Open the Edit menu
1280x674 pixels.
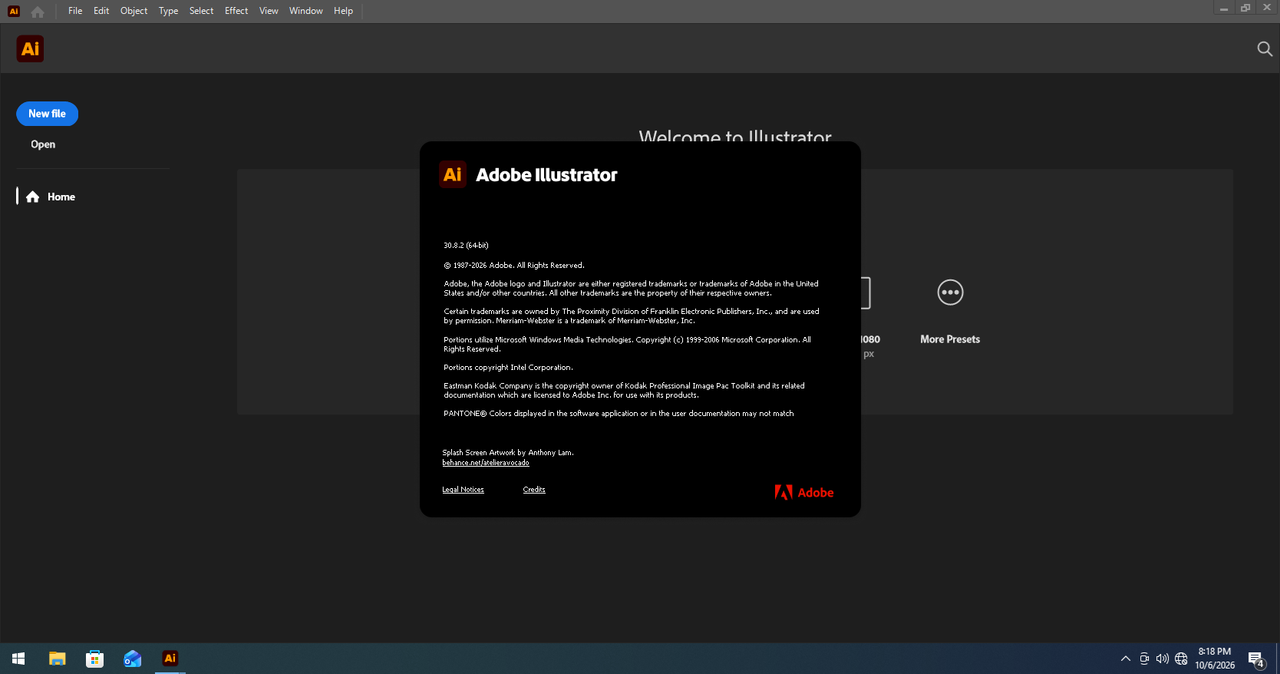pos(101,11)
